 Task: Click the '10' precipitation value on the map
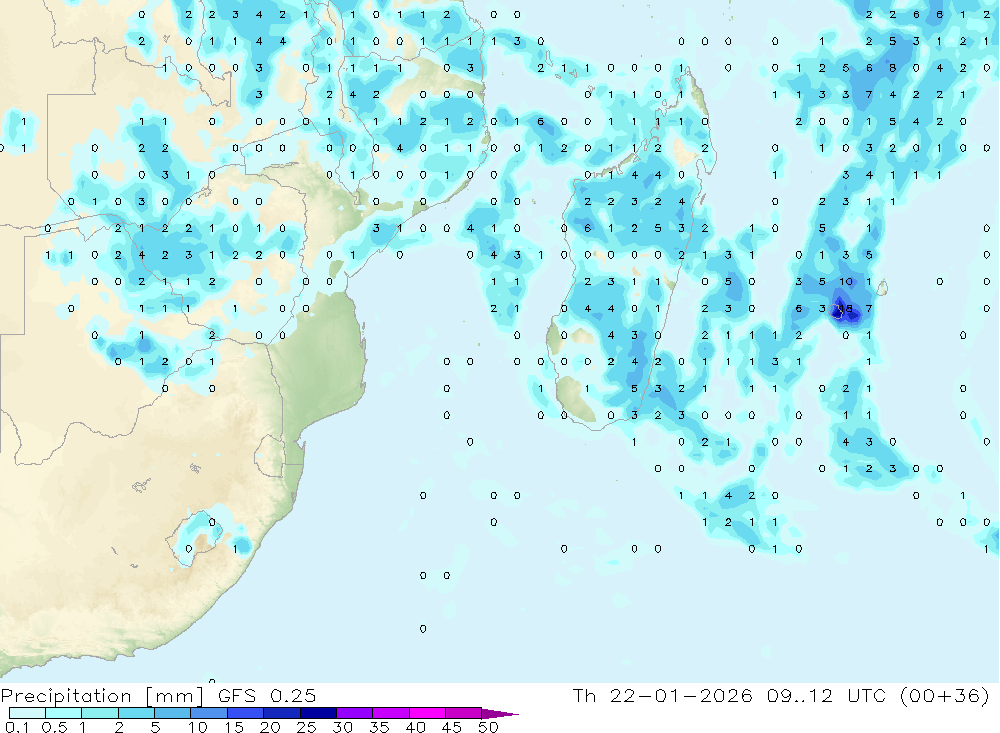(846, 282)
